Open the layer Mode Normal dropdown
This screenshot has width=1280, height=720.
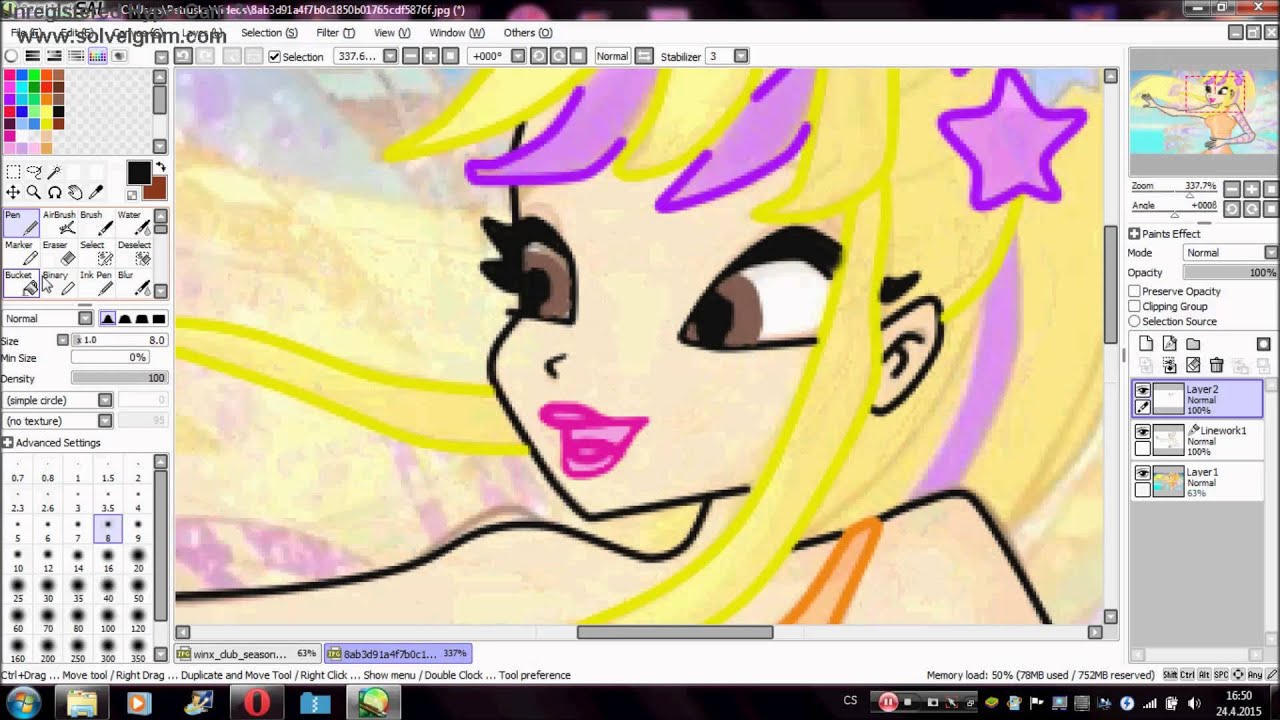click(1231, 253)
